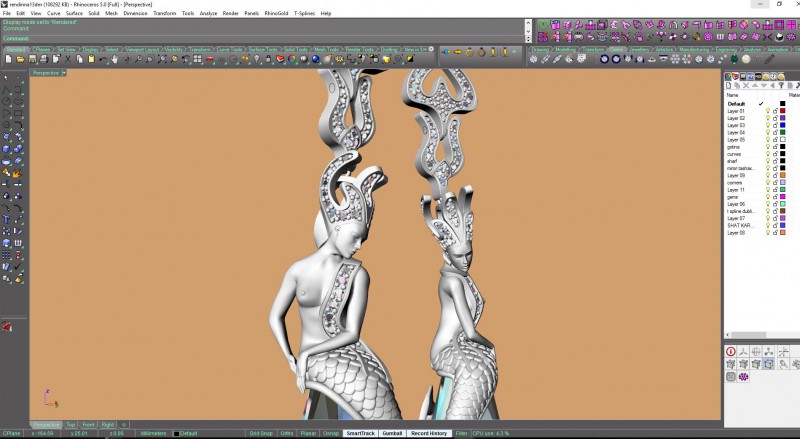Click the Zoom Extents icon
Viewport: 800px width, 439px height.
[162, 59]
